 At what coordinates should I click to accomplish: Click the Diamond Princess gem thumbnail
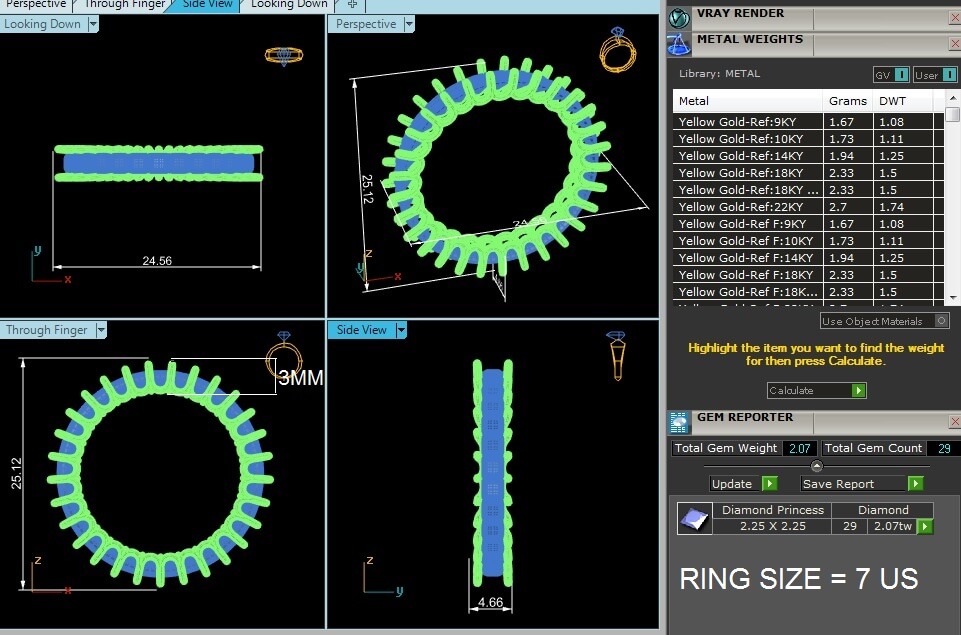coord(694,518)
